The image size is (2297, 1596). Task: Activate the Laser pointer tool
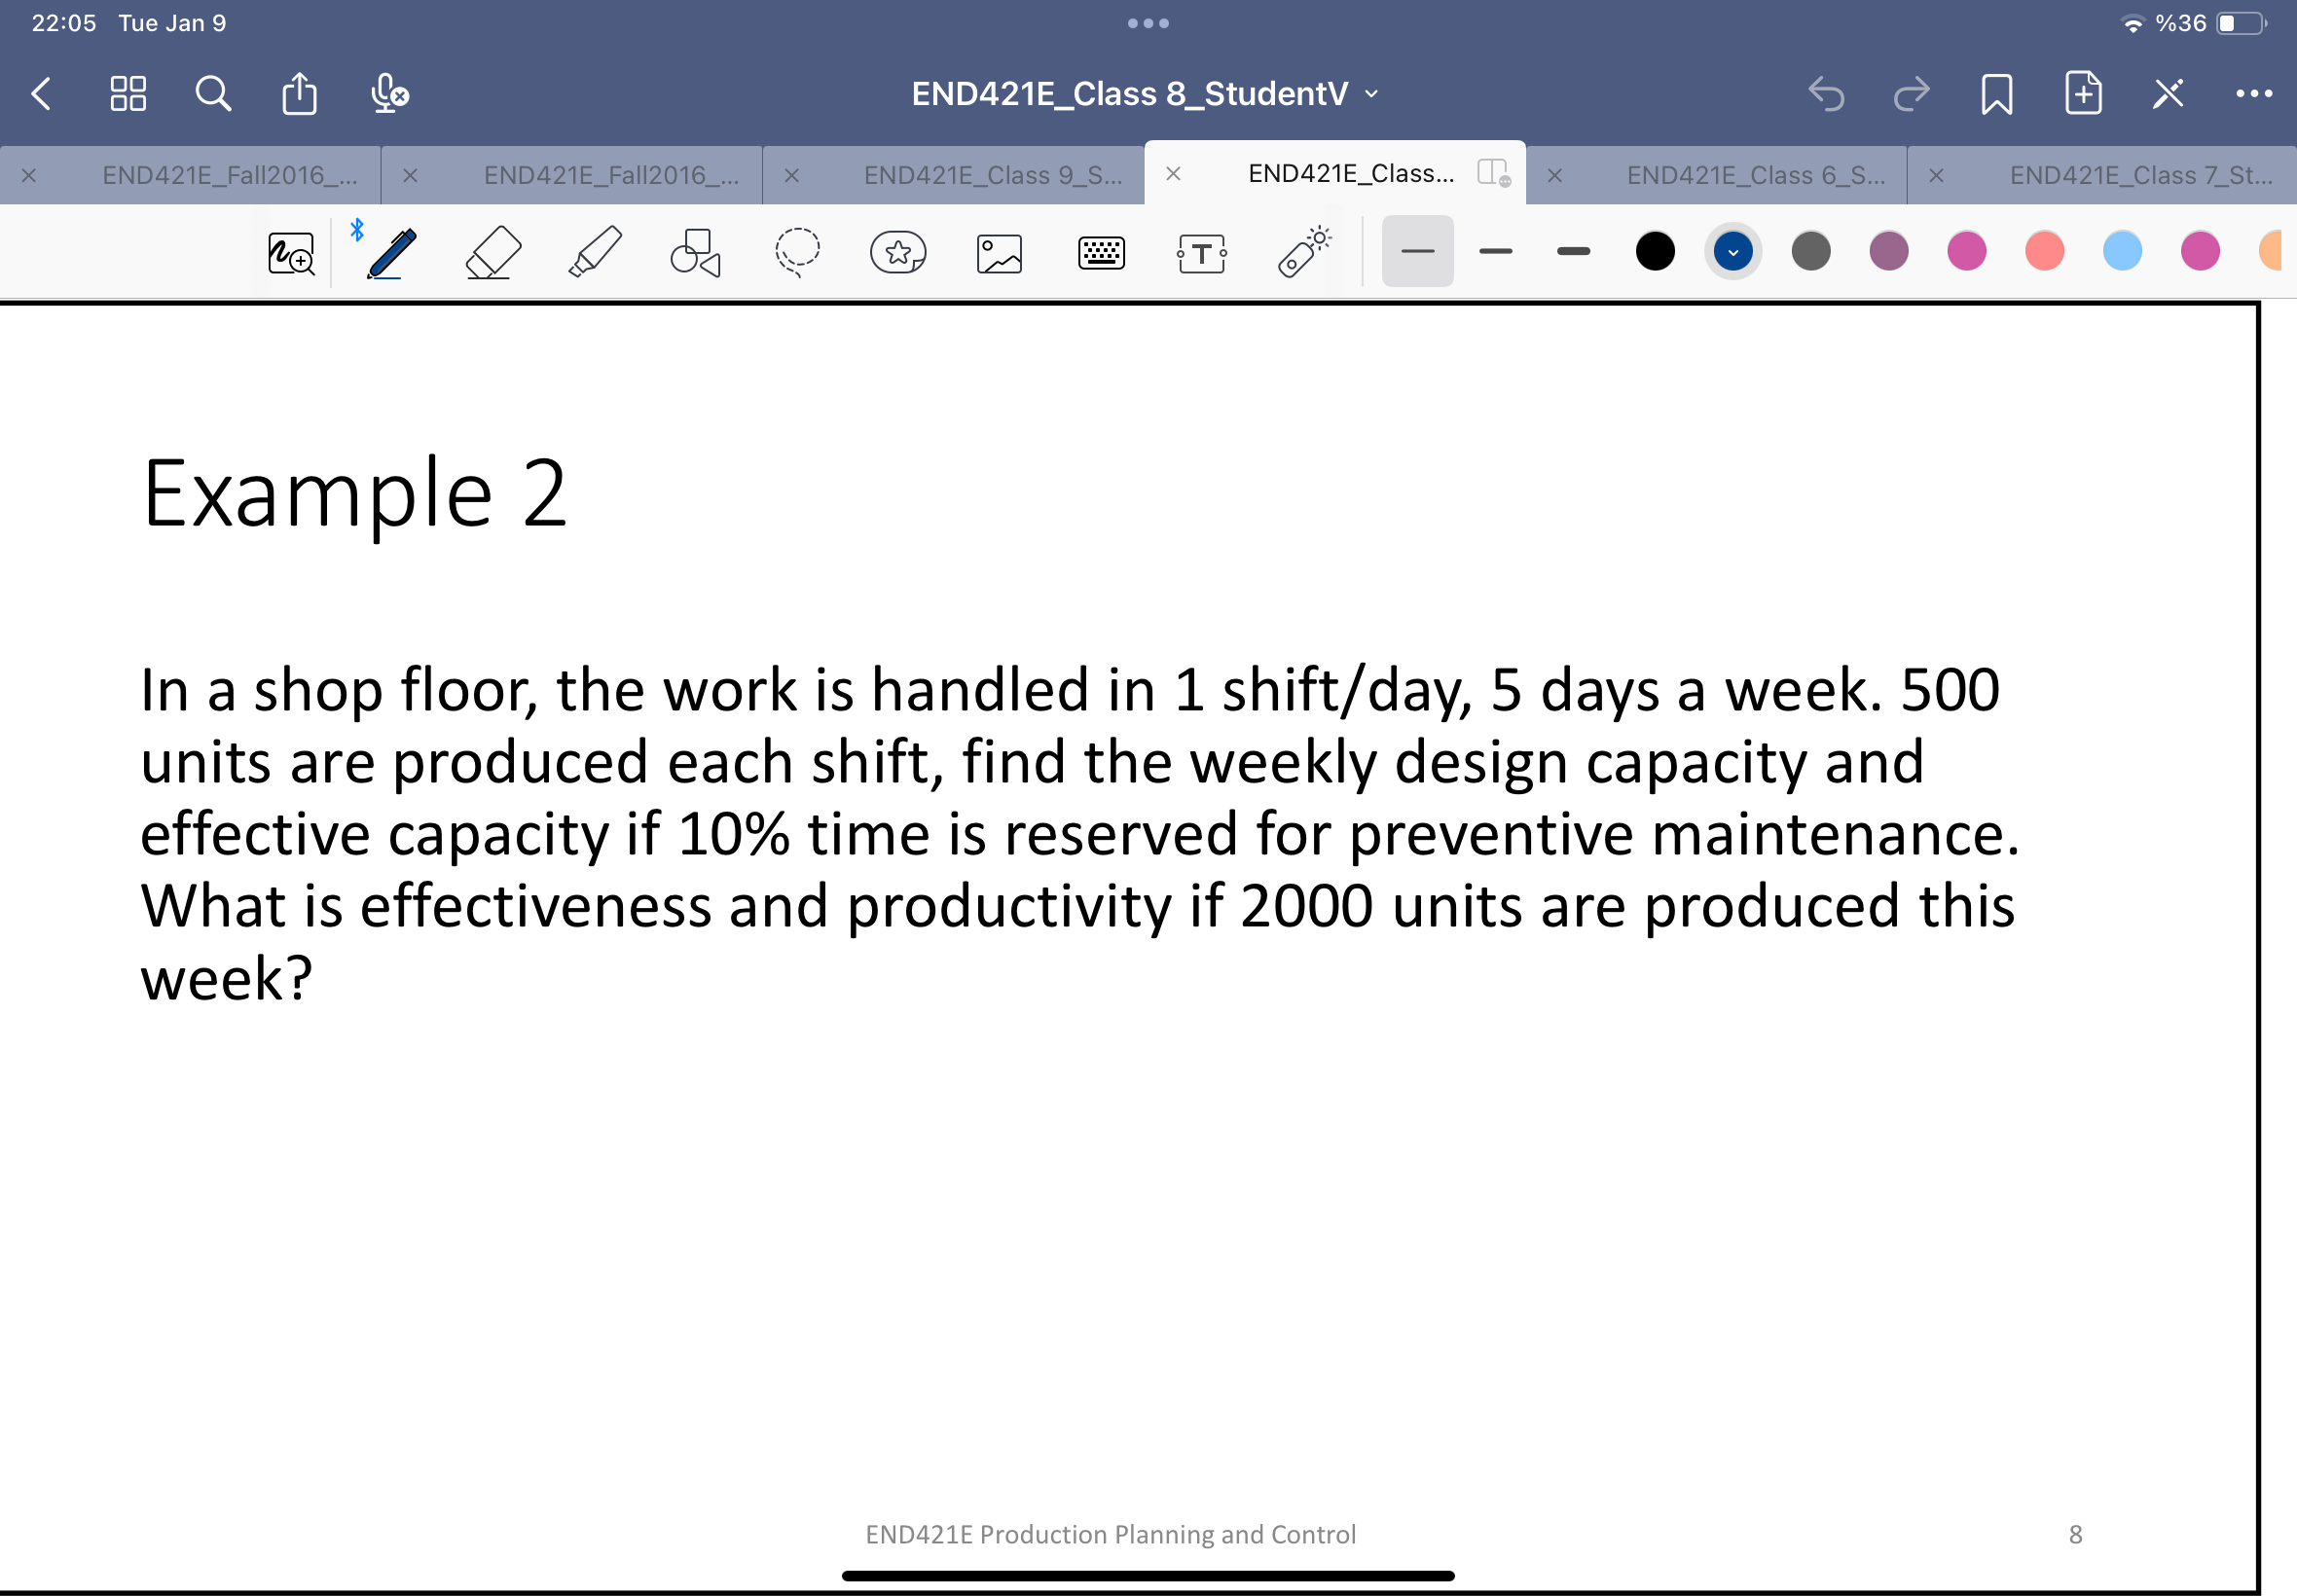[x=1303, y=252]
